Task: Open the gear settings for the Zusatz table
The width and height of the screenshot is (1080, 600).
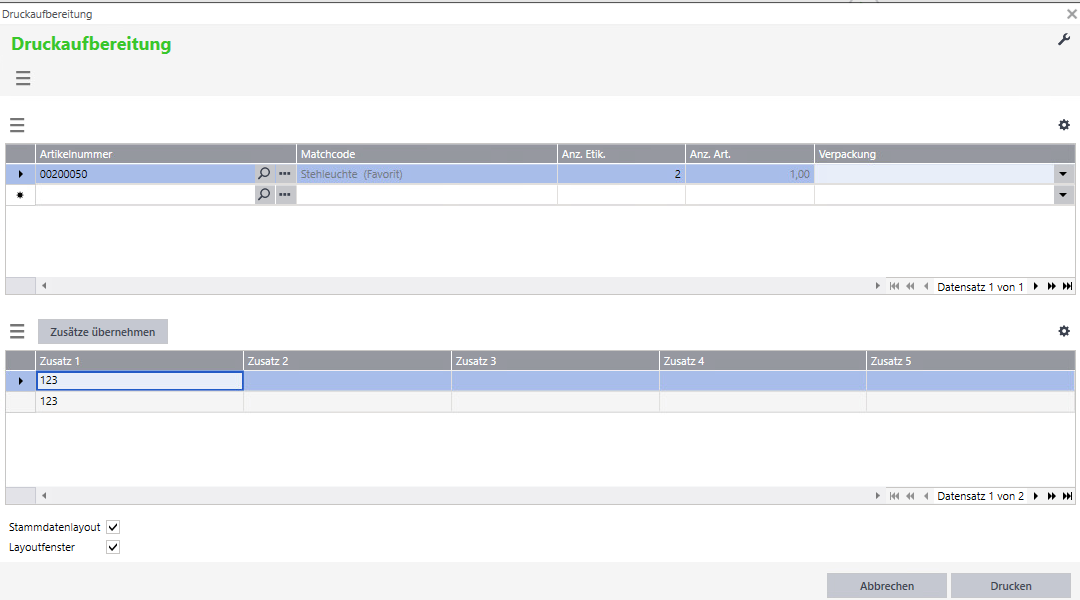Action: (1064, 331)
